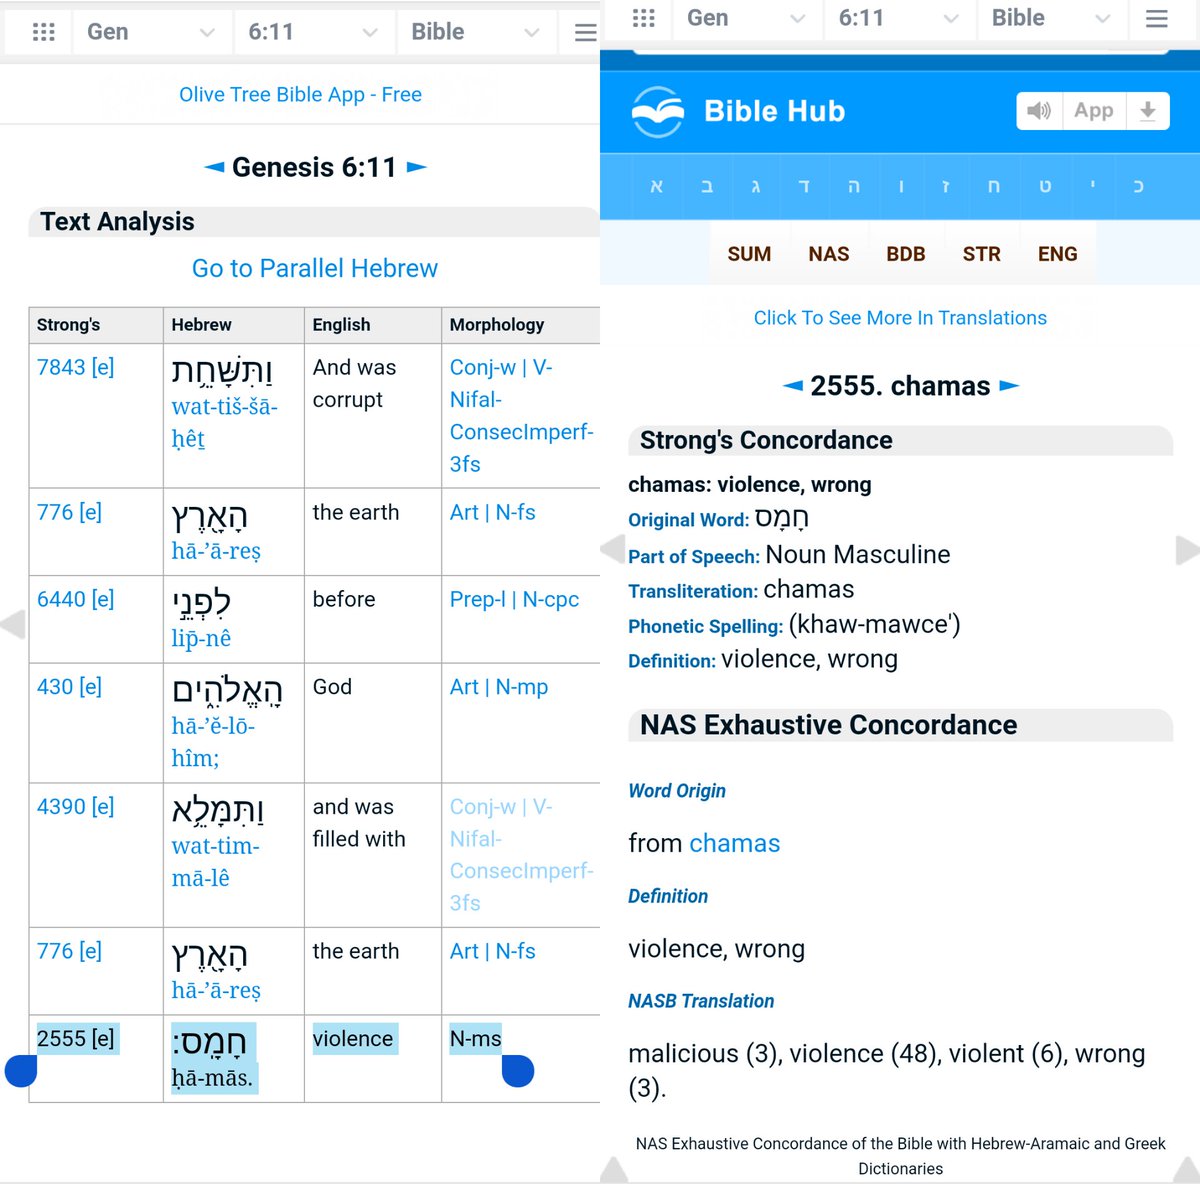
Task: Select Hebrew letter ב in alphabet bar
Action: pos(707,187)
